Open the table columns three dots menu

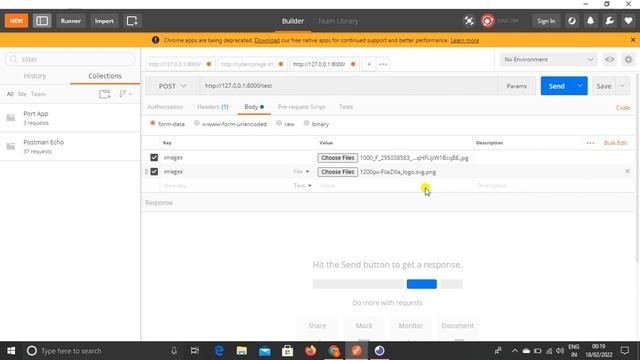click(x=590, y=143)
